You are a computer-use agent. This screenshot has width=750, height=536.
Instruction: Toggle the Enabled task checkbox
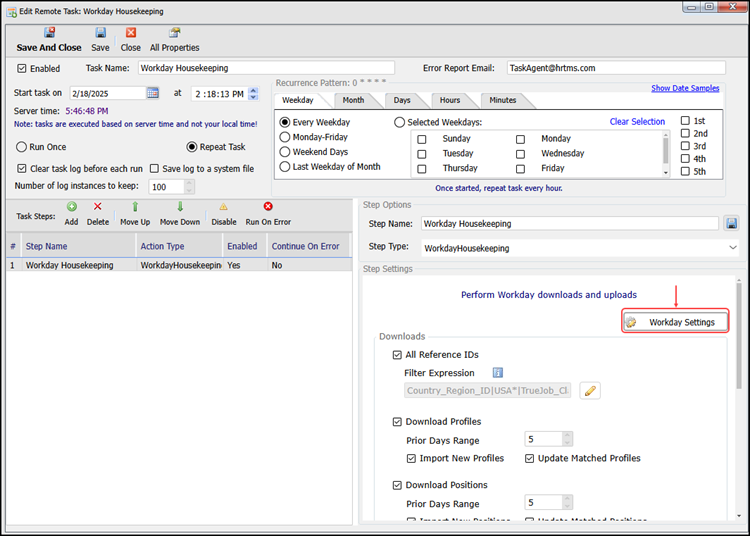coord(22,68)
